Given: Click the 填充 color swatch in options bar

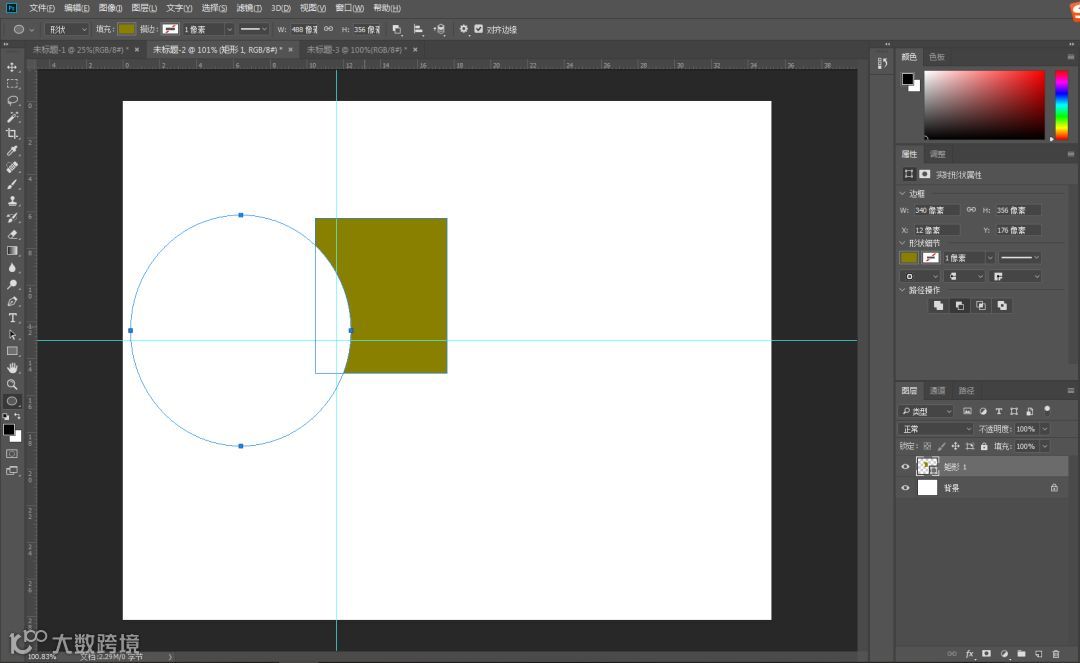Looking at the screenshot, I should (127, 30).
